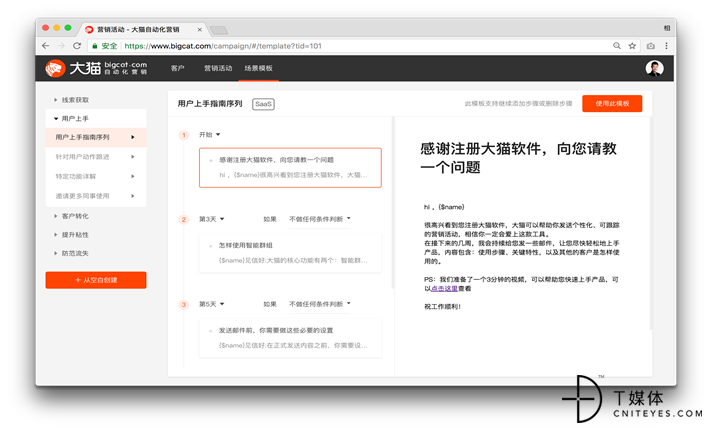Open the 客户 navigation menu
This screenshot has width=712, height=433.
[x=178, y=68]
